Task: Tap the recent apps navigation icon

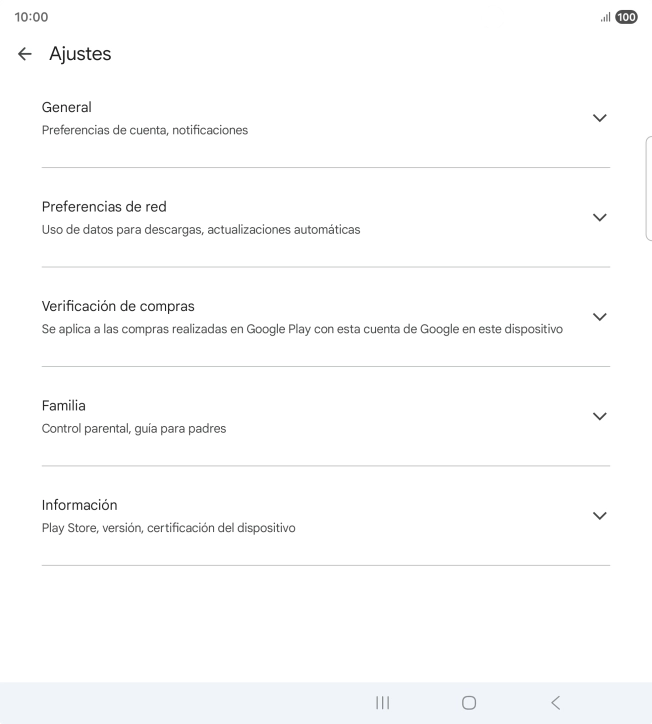Action: [x=382, y=703]
